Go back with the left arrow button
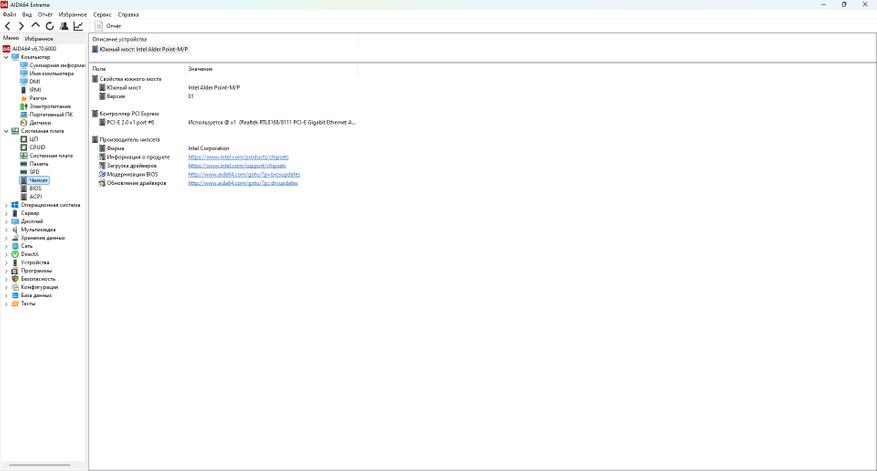 [x=7, y=26]
